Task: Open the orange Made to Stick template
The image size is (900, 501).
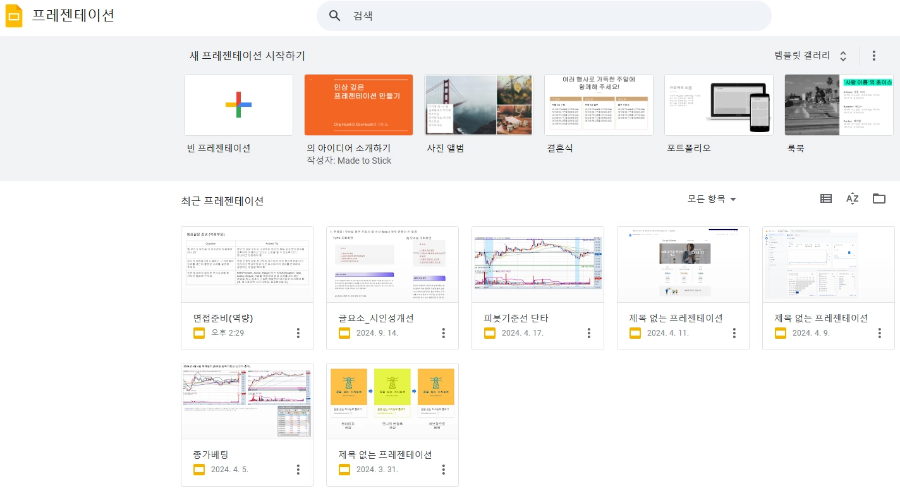Action: click(x=359, y=105)
